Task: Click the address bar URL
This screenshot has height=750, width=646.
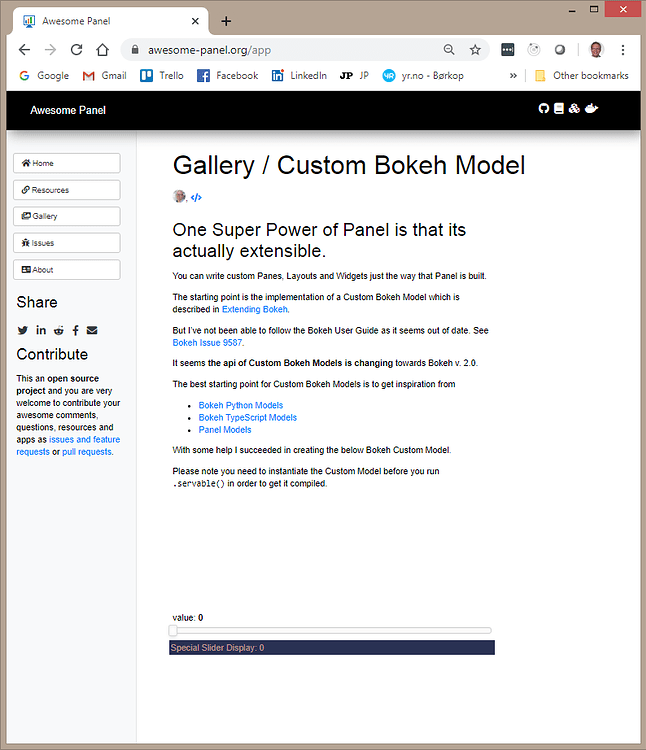Action: (209, 50)
